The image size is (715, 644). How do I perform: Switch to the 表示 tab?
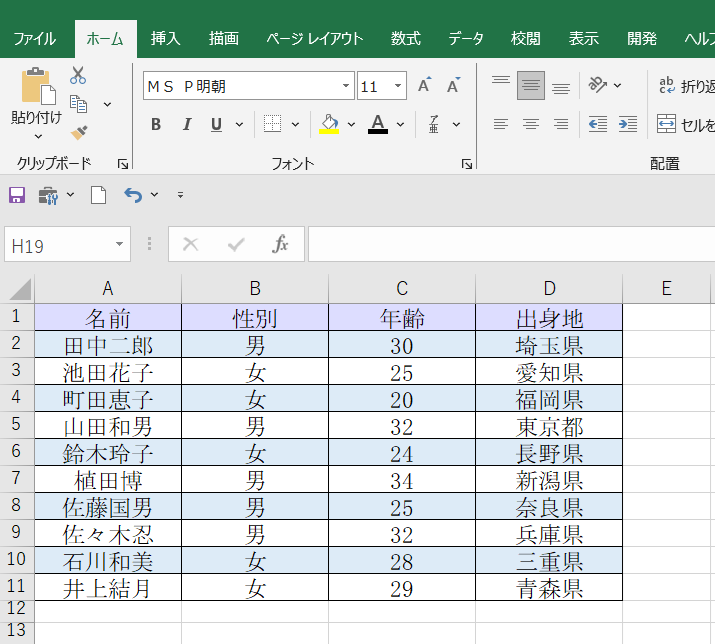[584, 39]
